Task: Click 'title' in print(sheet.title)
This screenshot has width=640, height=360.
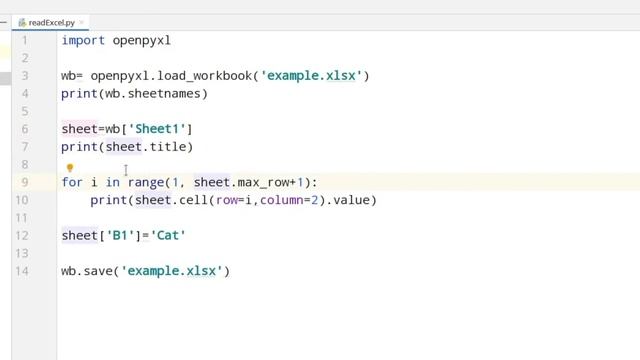Action: pos(168,147)
